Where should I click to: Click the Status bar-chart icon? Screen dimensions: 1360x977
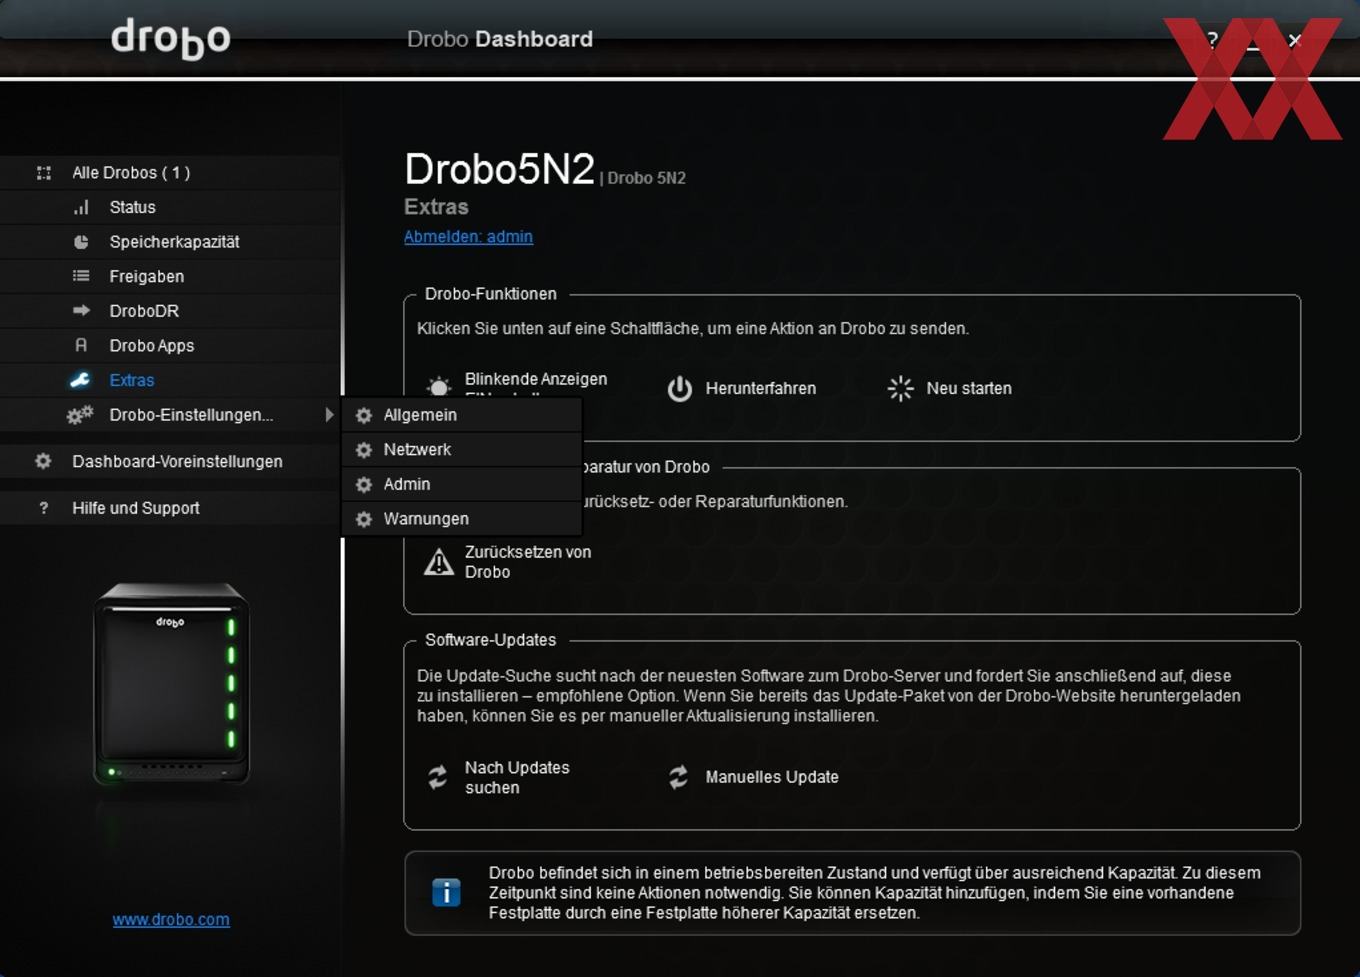(81, 207)
